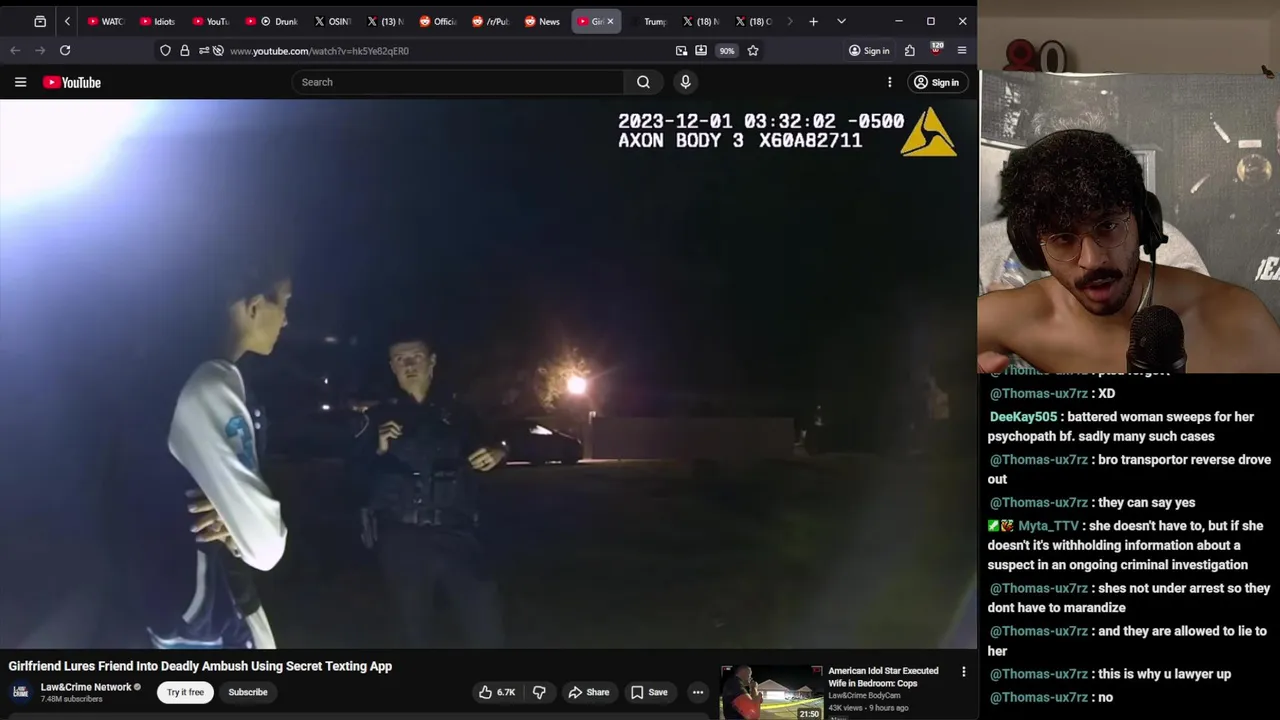Click the Try it free button
Viewport: 1280px width, 720px height.
(x=185, y=692)
